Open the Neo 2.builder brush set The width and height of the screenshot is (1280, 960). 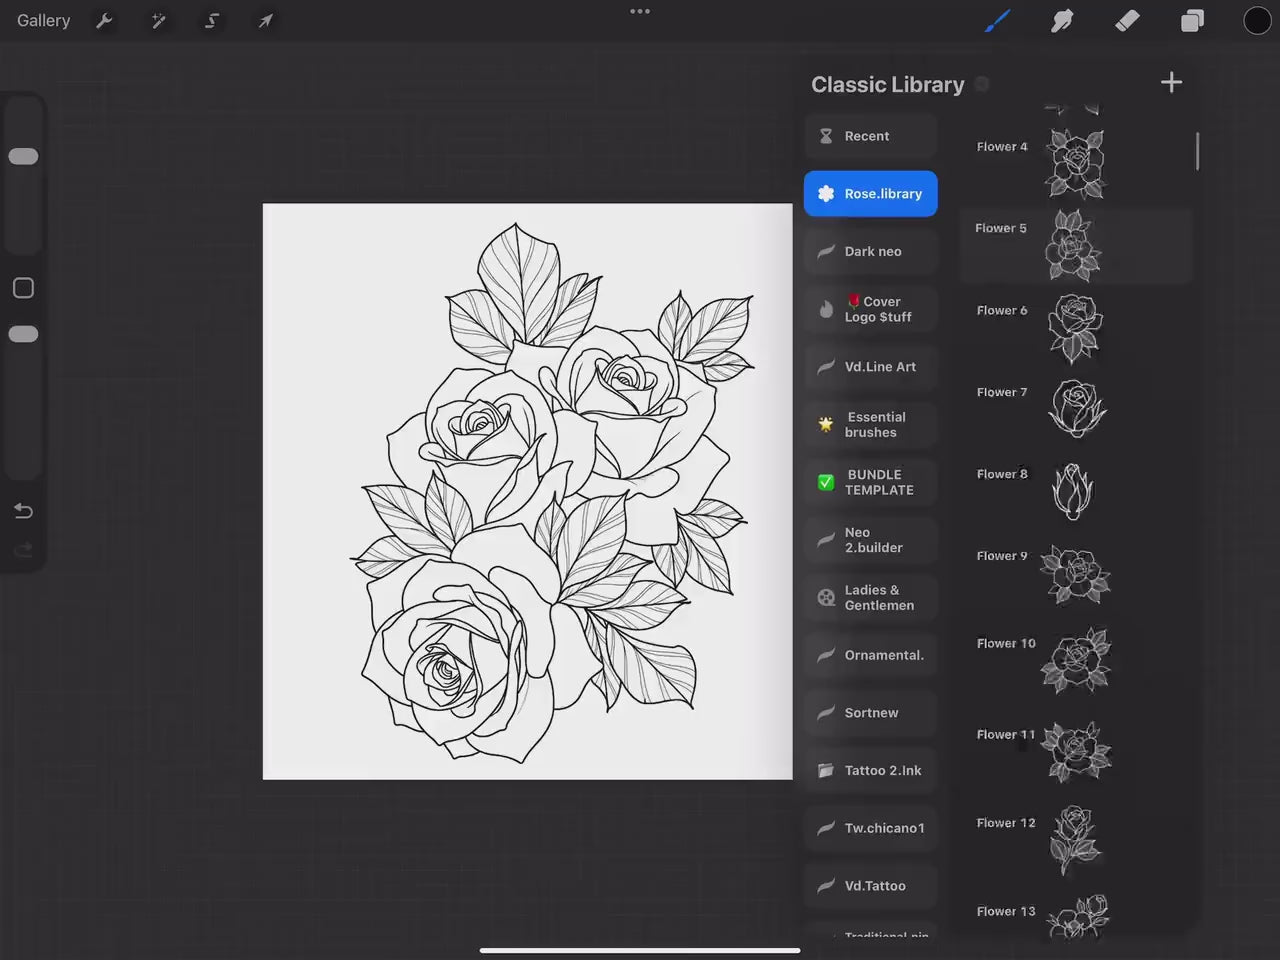tap(871, 540)
